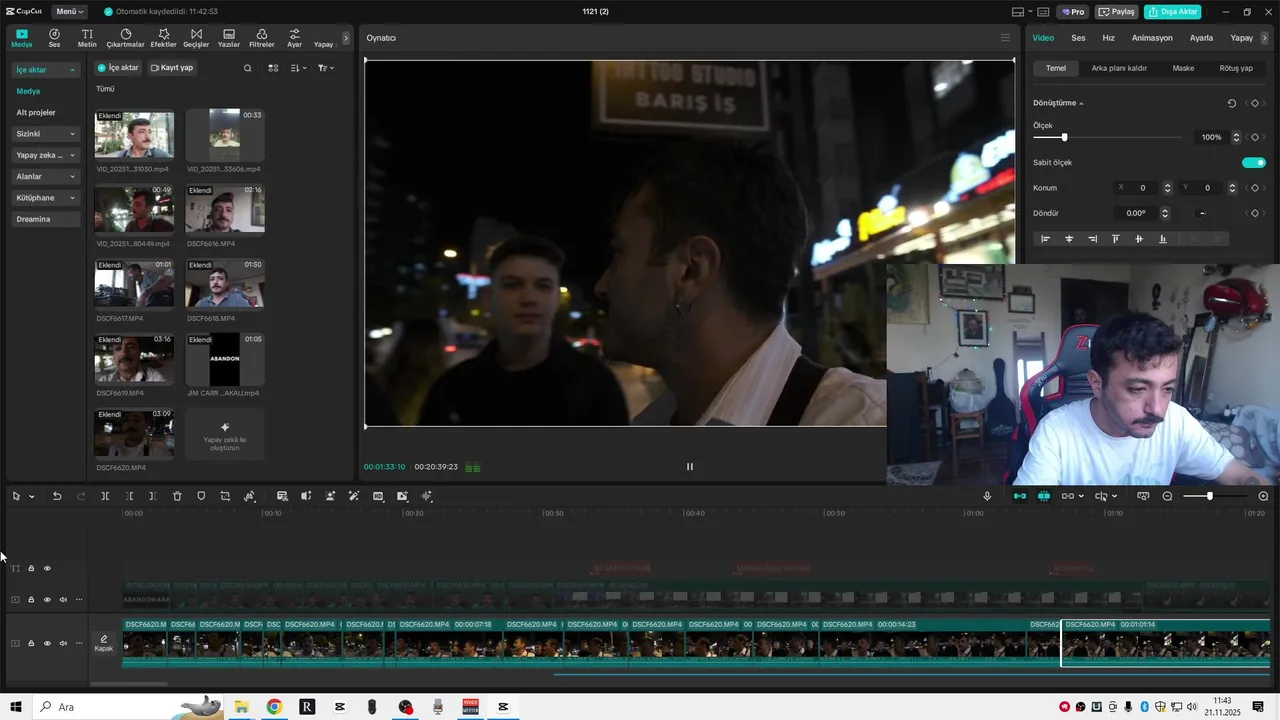
Task: Select the Arka planı kaldır sub-tab
Action: coord(1119,68)
